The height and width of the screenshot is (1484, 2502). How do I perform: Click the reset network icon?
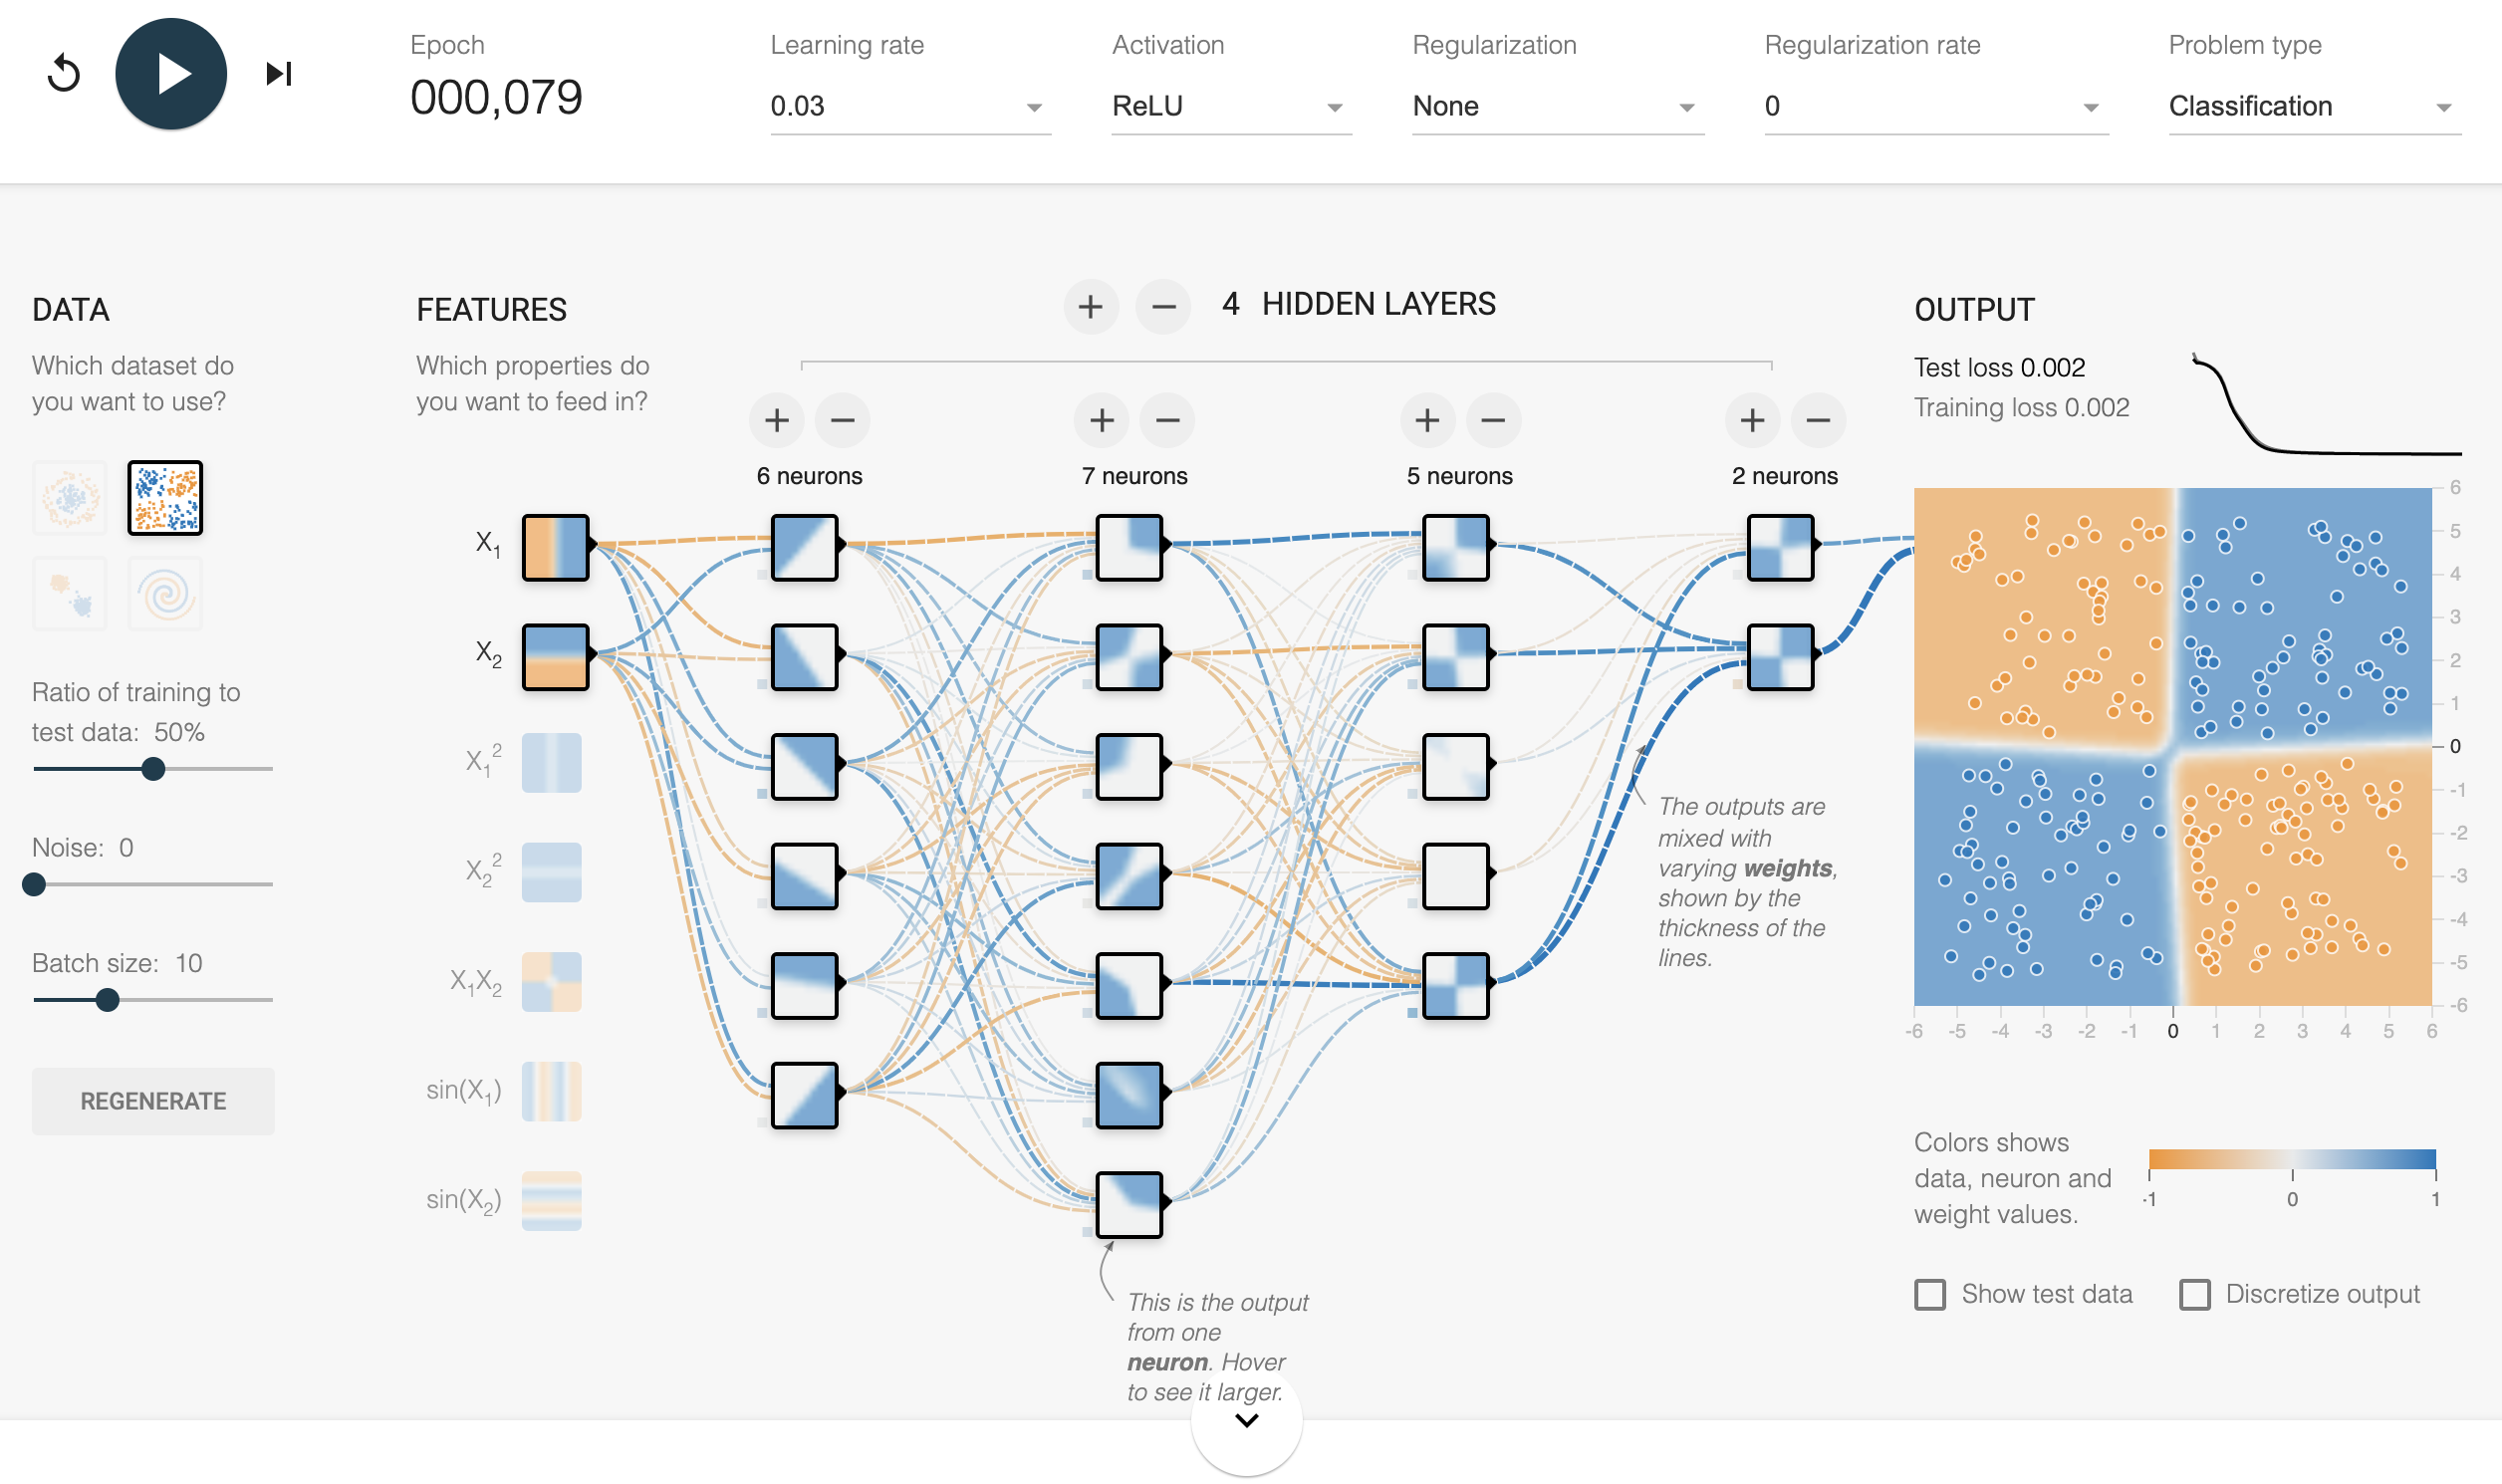click(x=64, y=74)
